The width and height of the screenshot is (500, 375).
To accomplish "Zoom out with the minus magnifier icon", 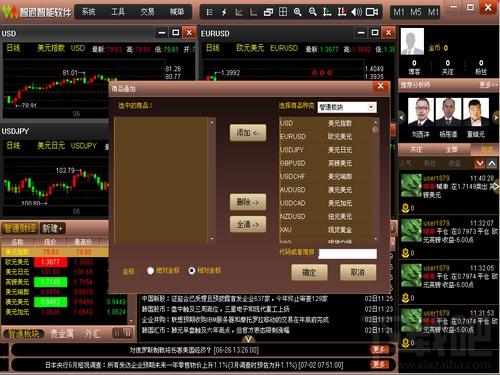I will [x=312, y=12].
